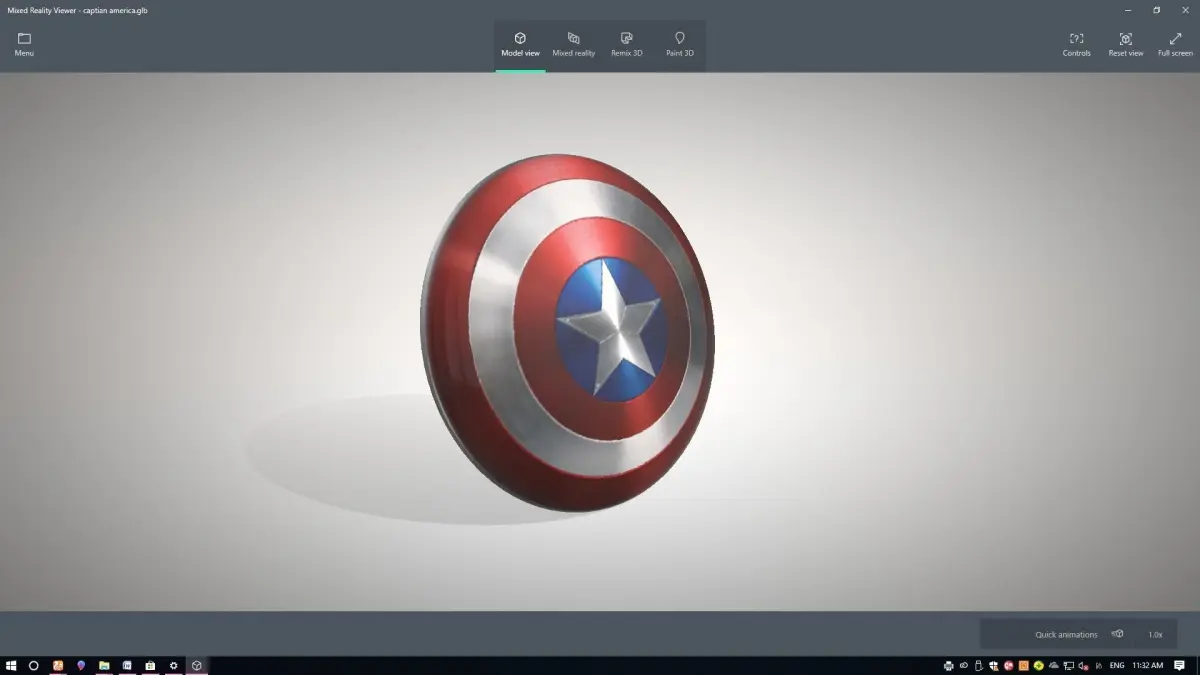Open the Action Center notifications
Screen dimensions: 1200x675
[1180, 665]
